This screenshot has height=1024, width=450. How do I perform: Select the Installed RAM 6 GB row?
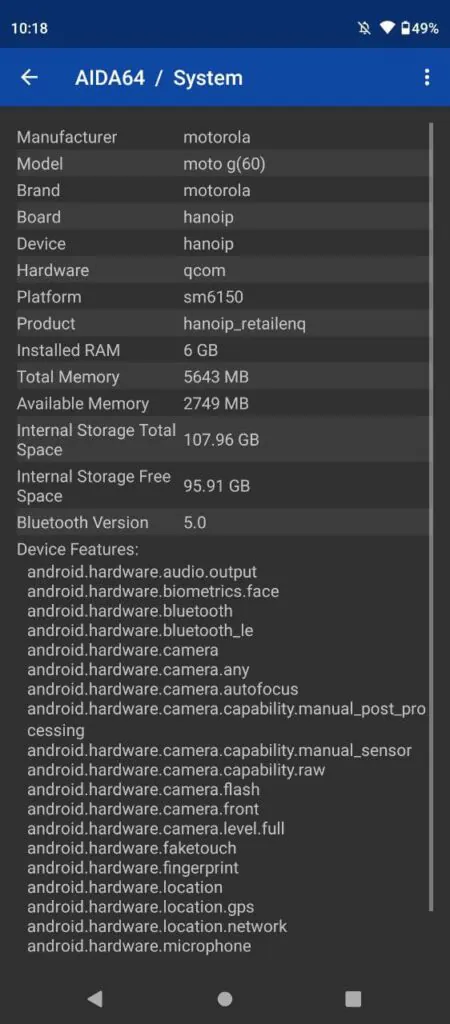click(222, 350)
